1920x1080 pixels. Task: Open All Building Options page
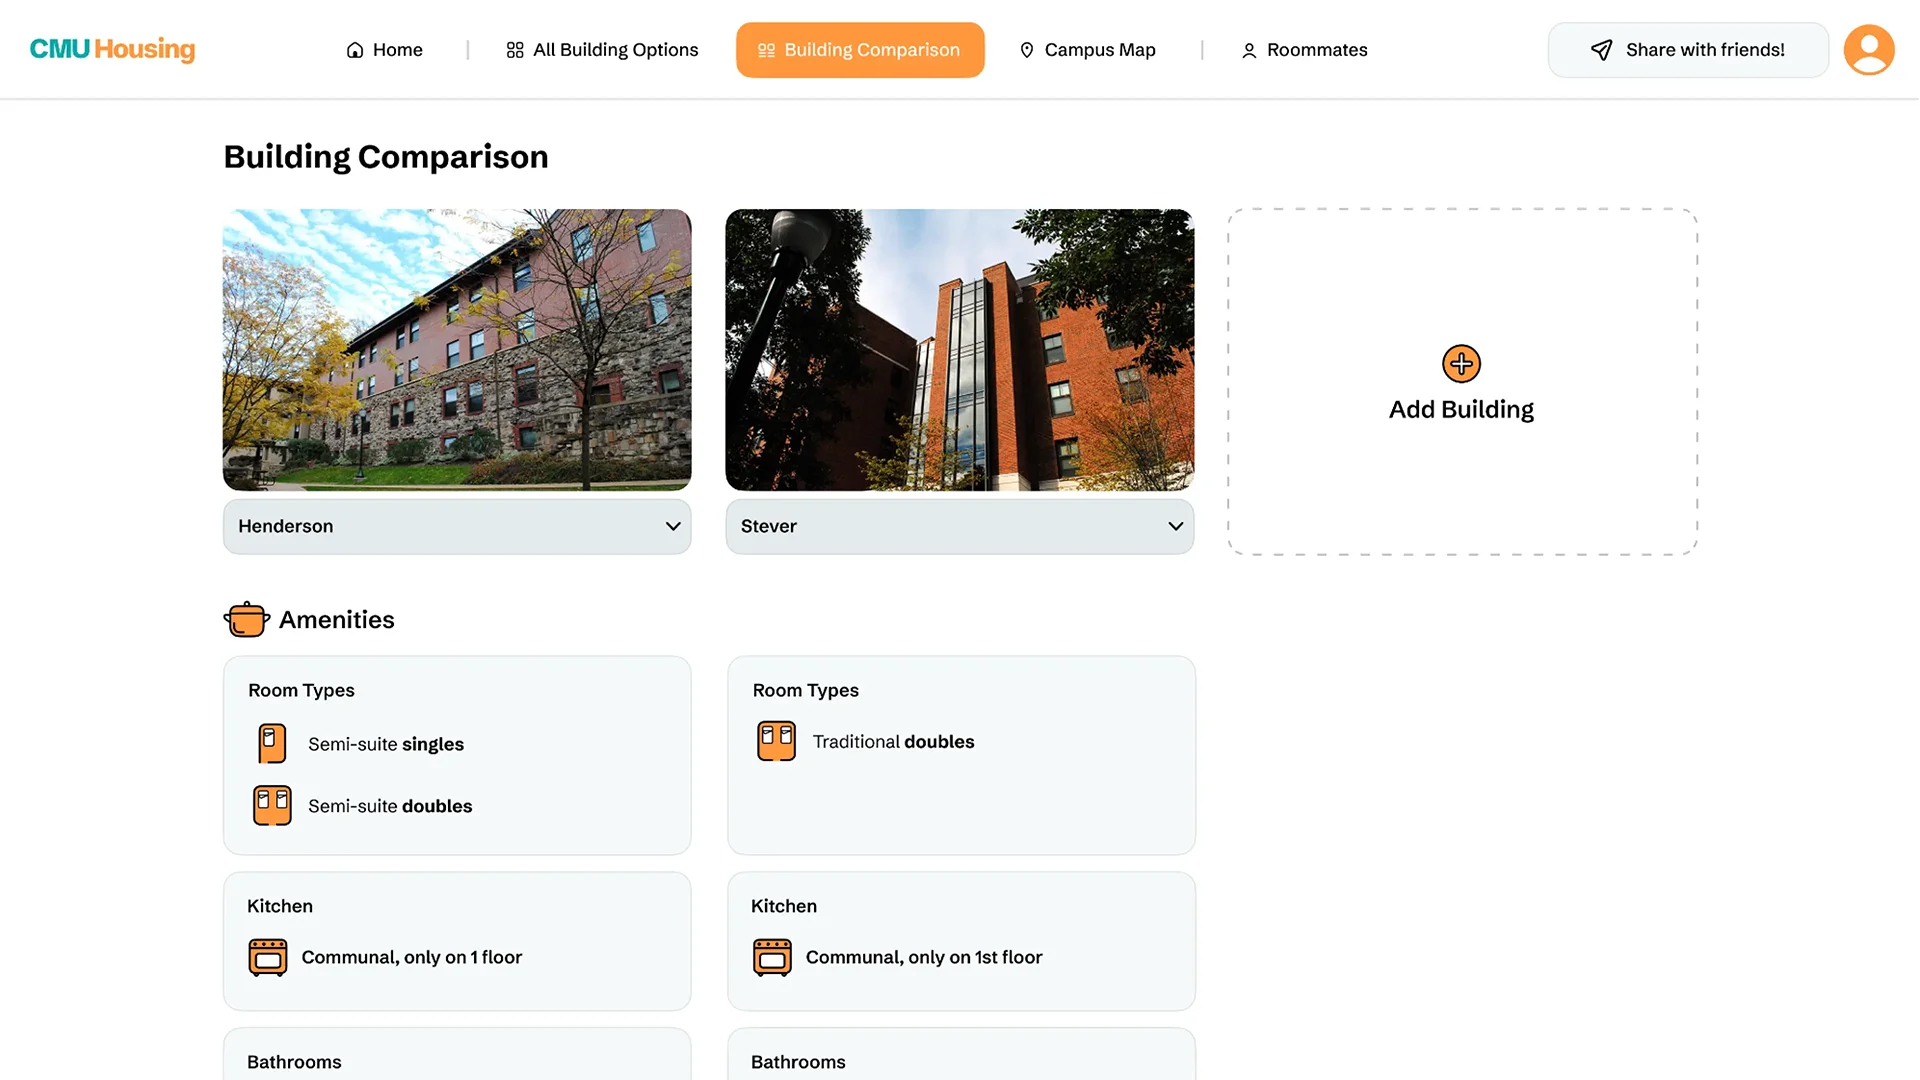[602, 50]
